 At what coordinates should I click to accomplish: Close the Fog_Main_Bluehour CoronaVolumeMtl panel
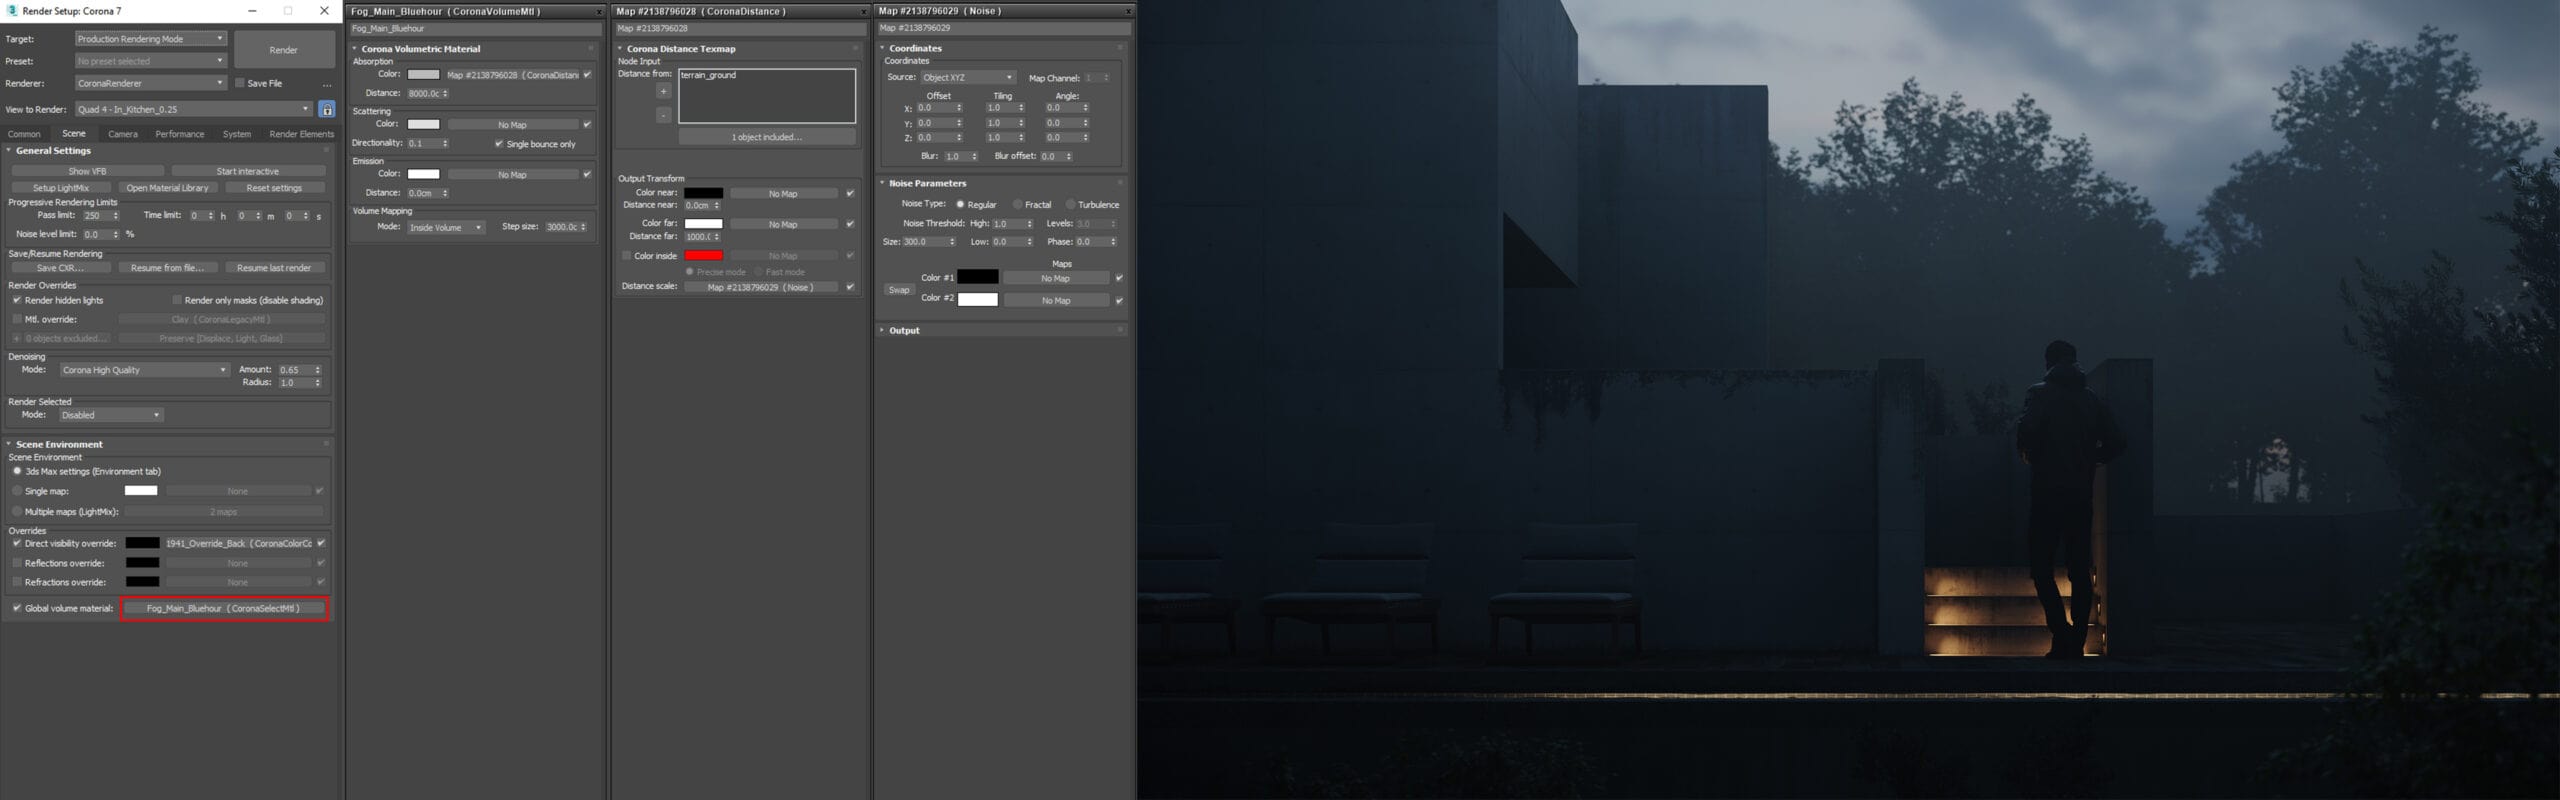point(599,12)
